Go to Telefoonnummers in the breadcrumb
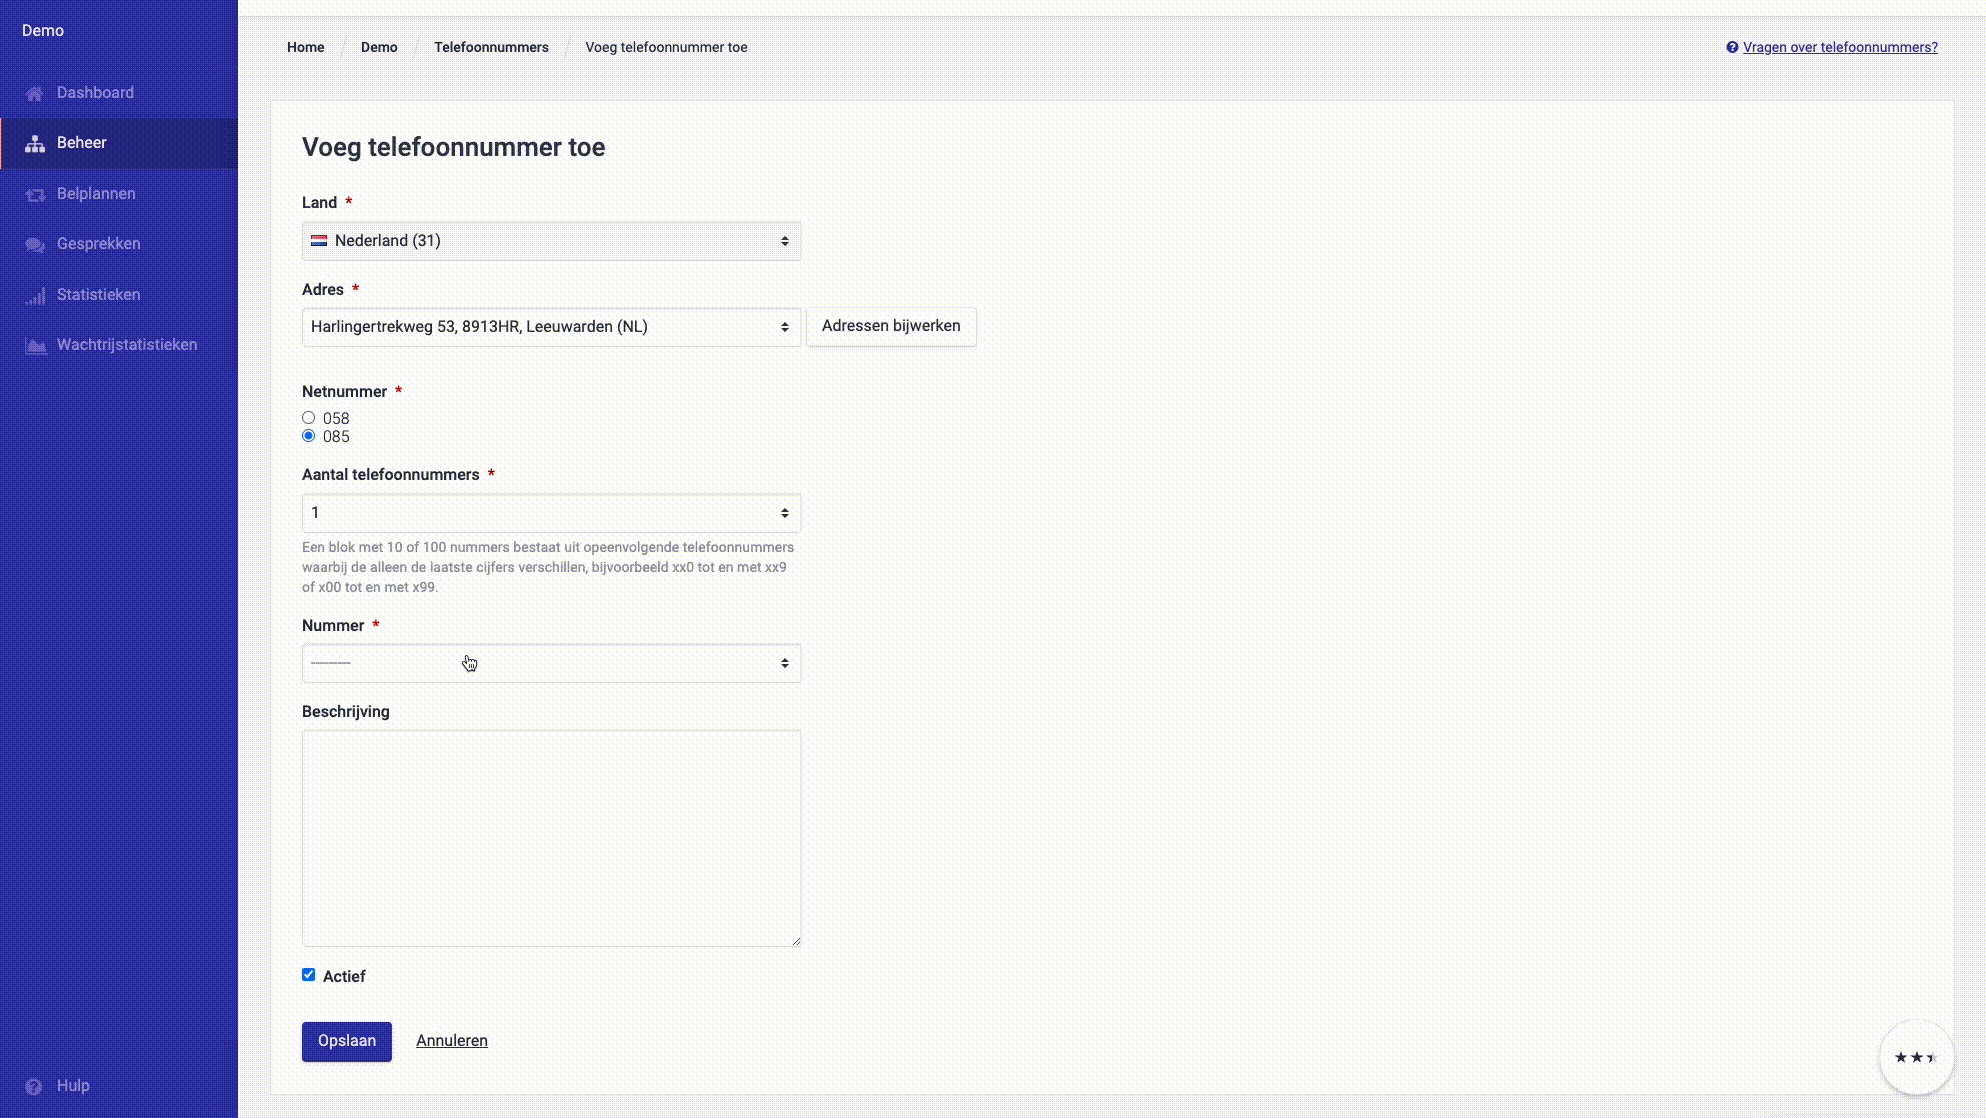 click(491, 47)
